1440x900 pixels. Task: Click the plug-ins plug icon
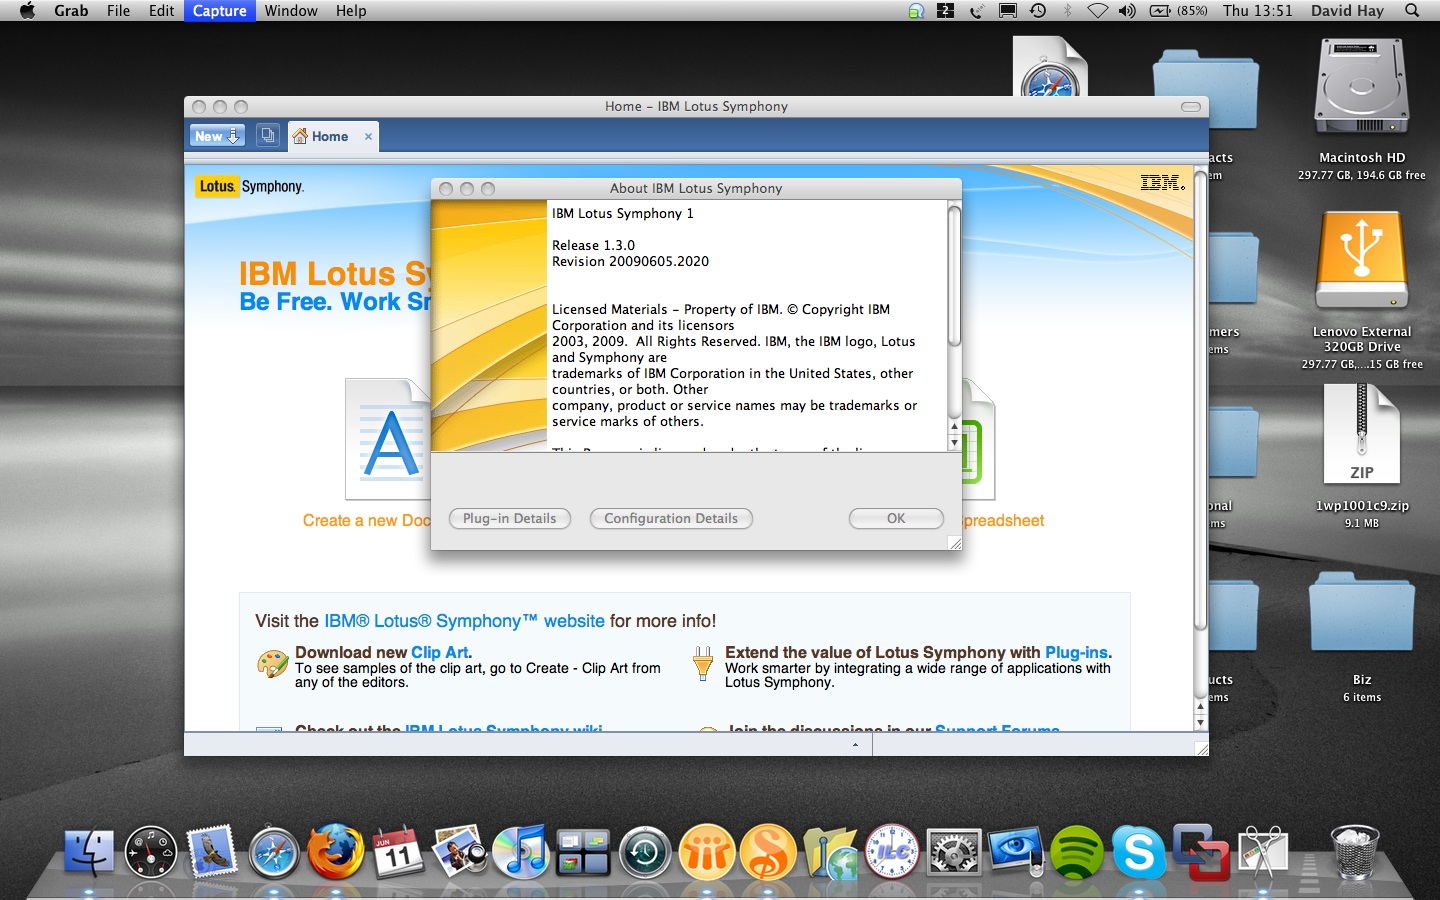click(703, 663)
